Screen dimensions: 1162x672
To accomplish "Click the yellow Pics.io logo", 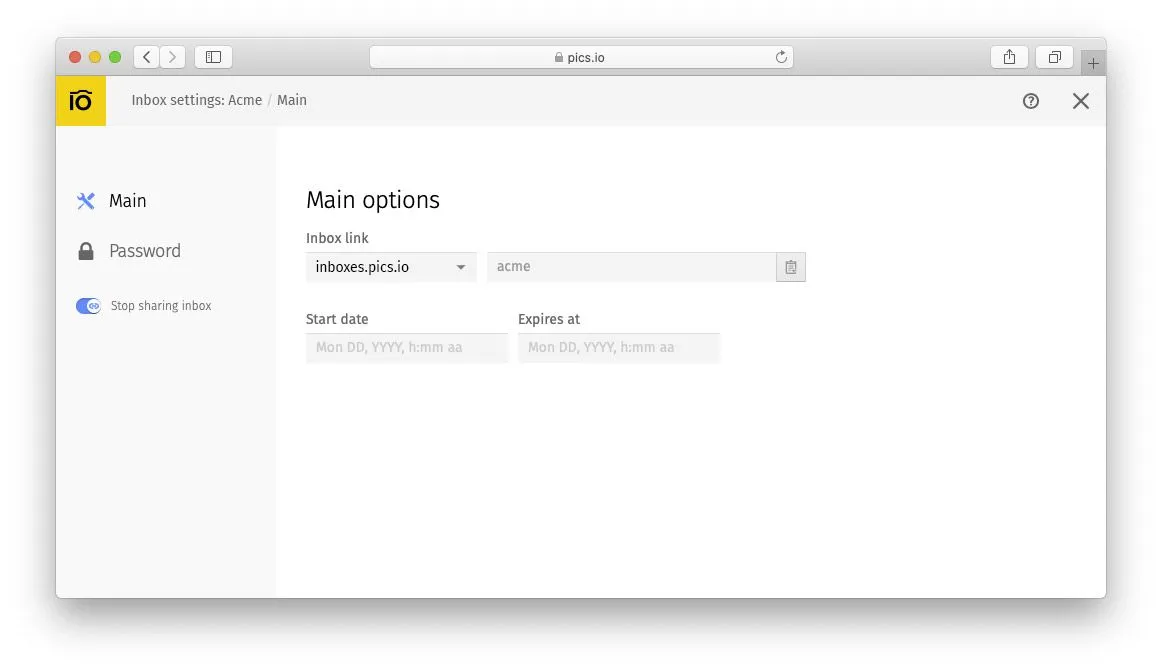I will pos(80,100).
